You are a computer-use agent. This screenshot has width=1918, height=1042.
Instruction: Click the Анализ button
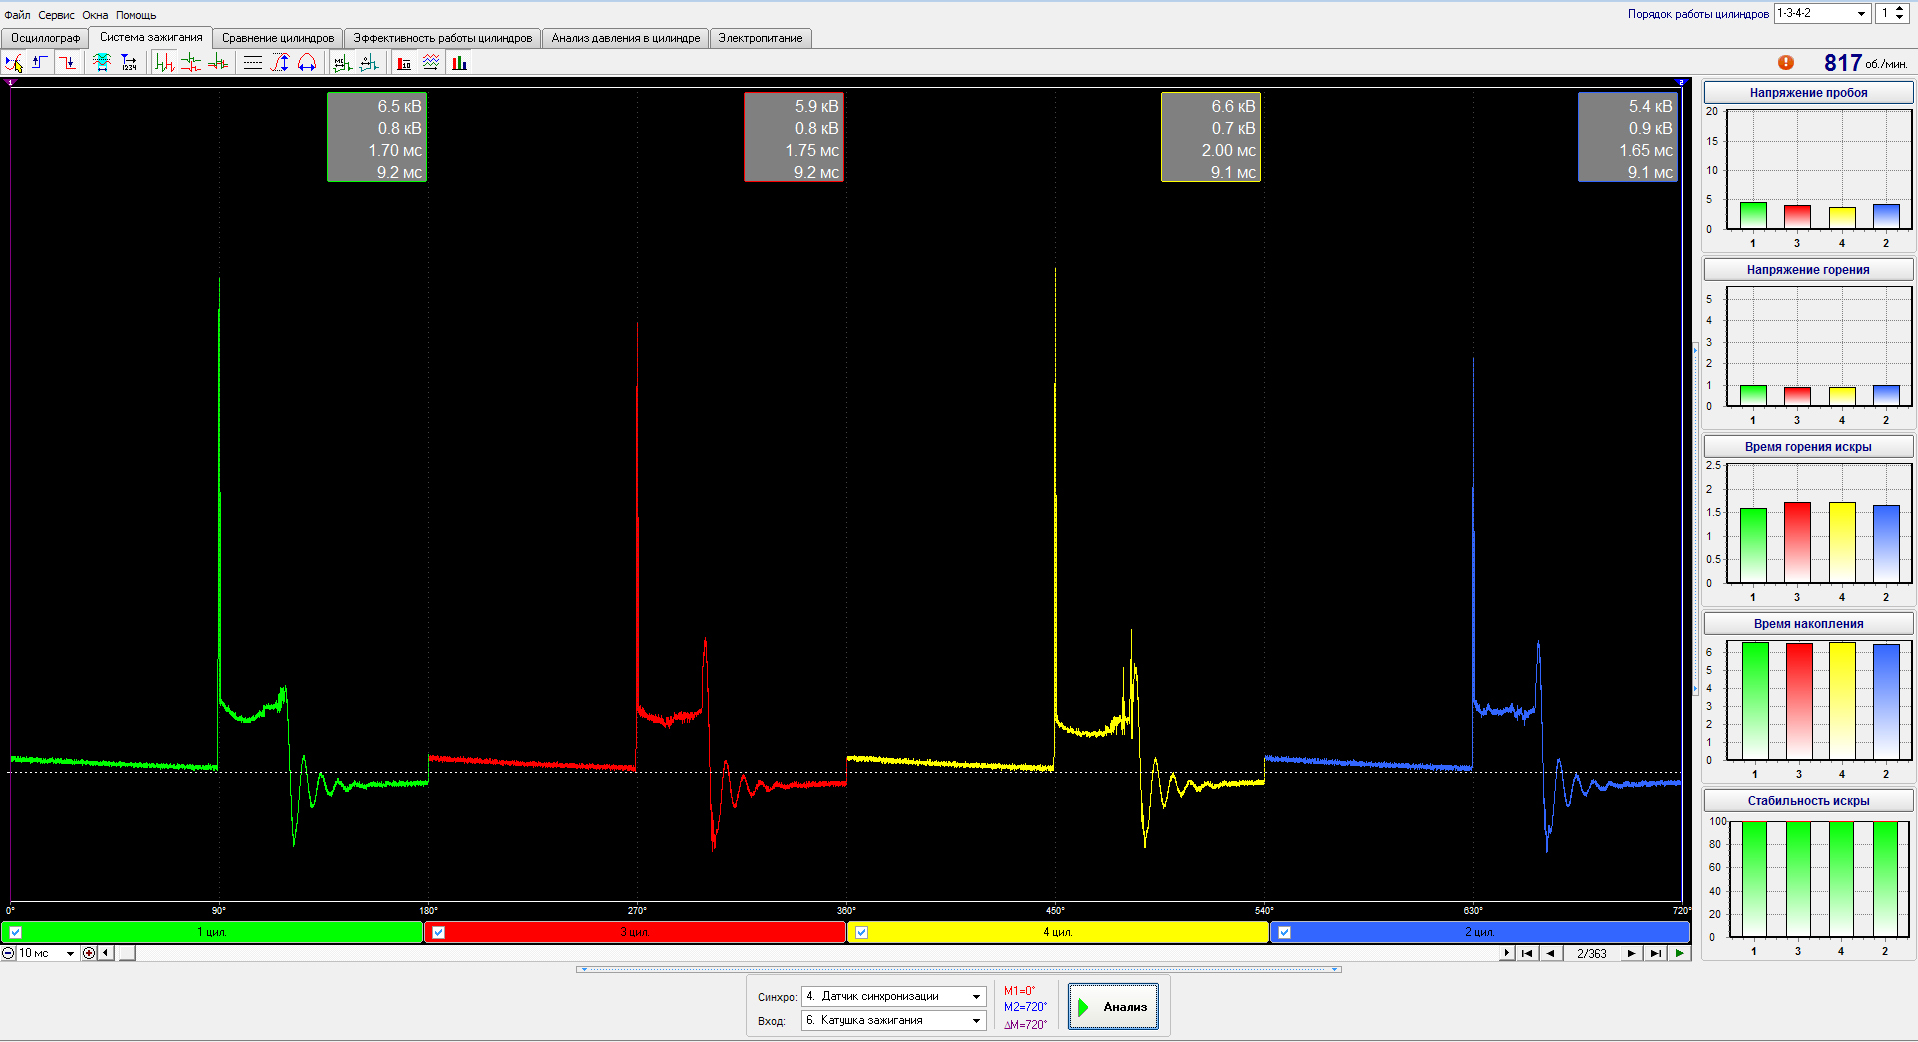point(1113,1007)
